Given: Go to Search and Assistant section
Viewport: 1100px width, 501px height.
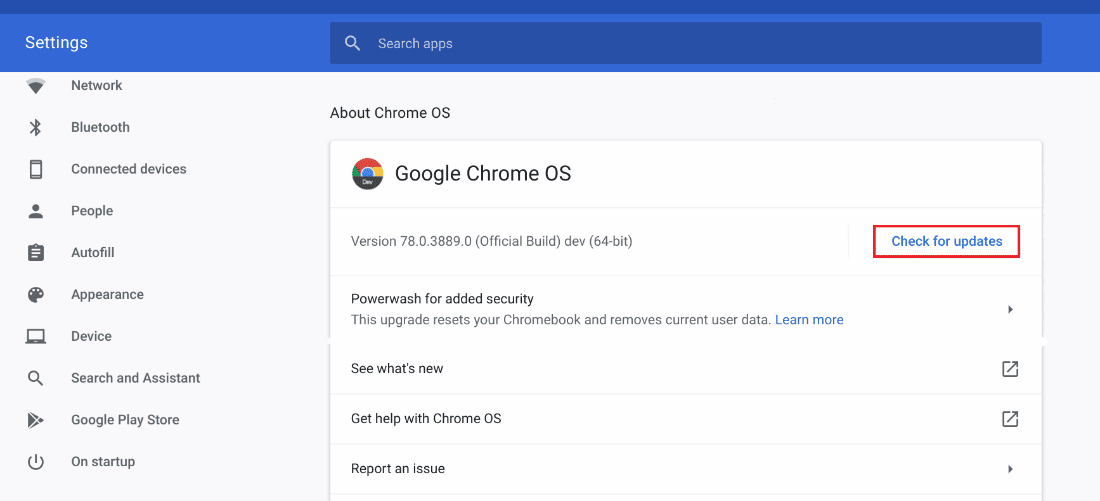Looking at the screenshot, I should tap(135, 378).
